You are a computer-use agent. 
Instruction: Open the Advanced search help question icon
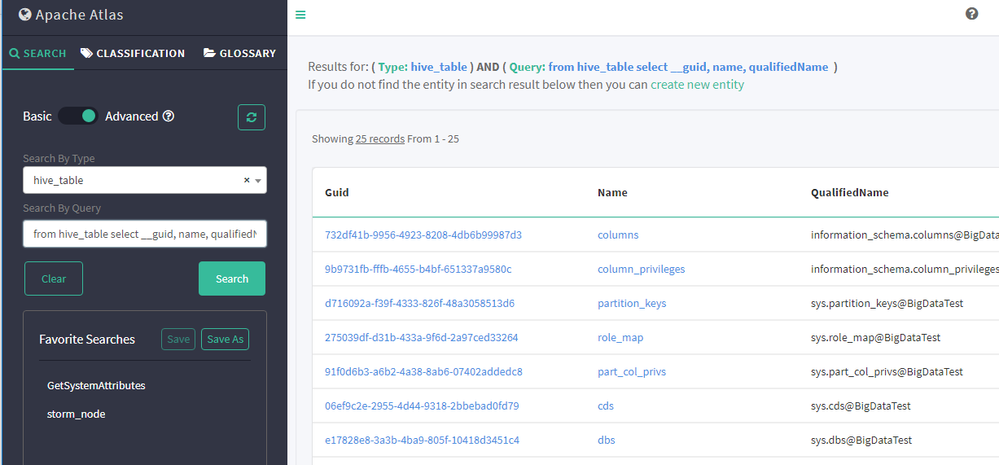pos(168,117)
